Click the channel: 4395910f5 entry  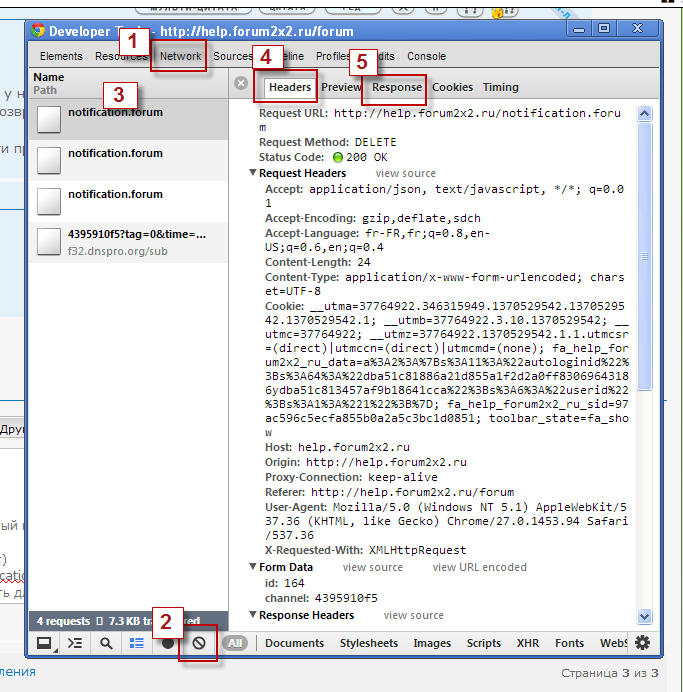click(321, 598)
